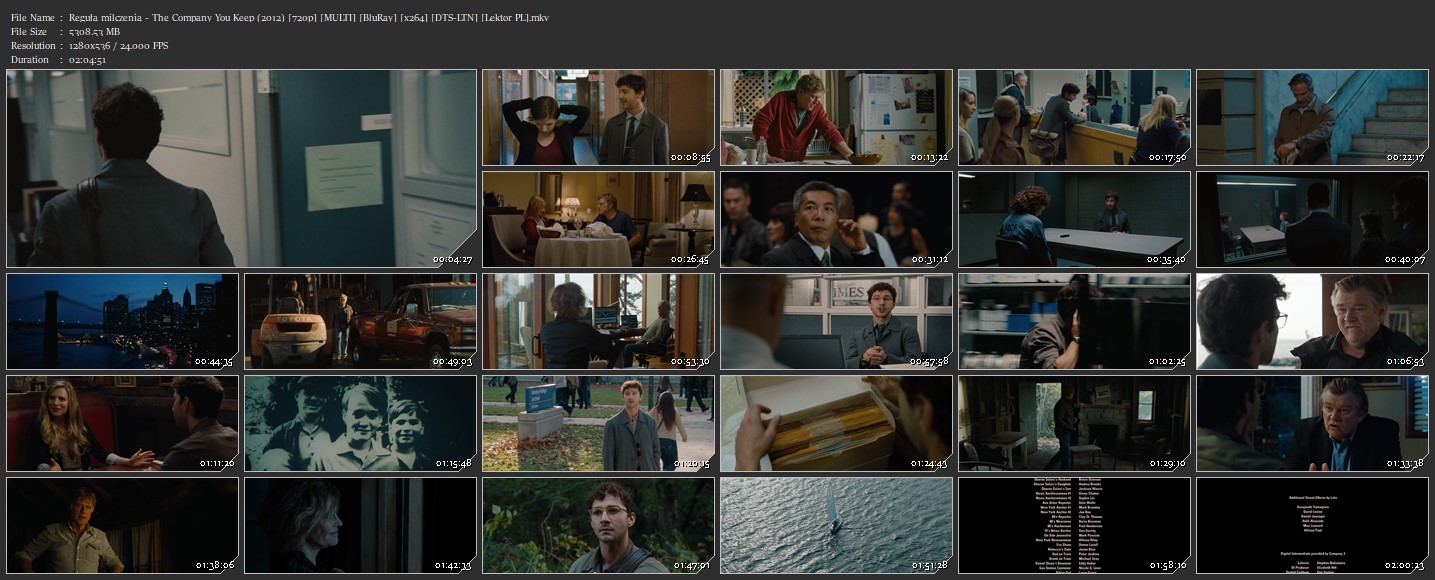The image size is (1435, 580).
Task: Open the sailboat thumbnail at 01:51:28
Action: coord(836,525)
